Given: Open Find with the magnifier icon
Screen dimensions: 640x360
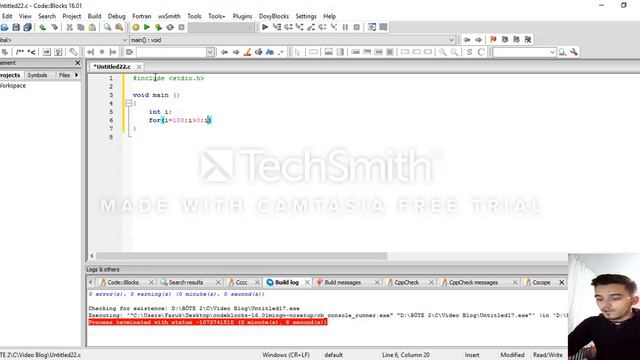Looking at the screenshot, I should point(107,27).
